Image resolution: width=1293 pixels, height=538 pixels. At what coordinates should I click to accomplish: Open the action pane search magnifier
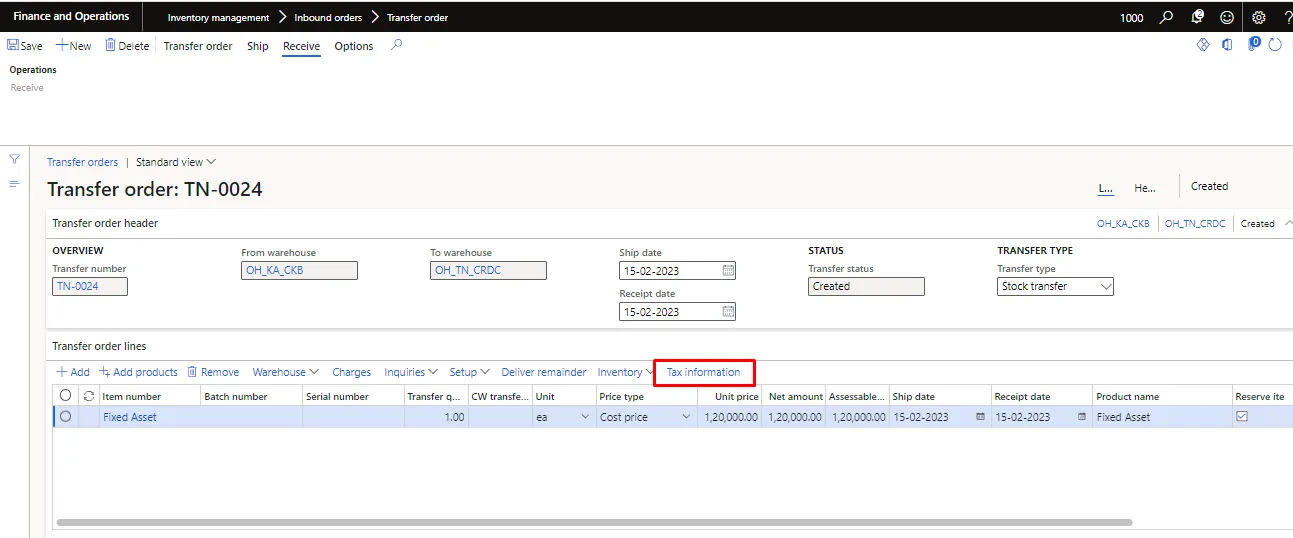(397, 45)
